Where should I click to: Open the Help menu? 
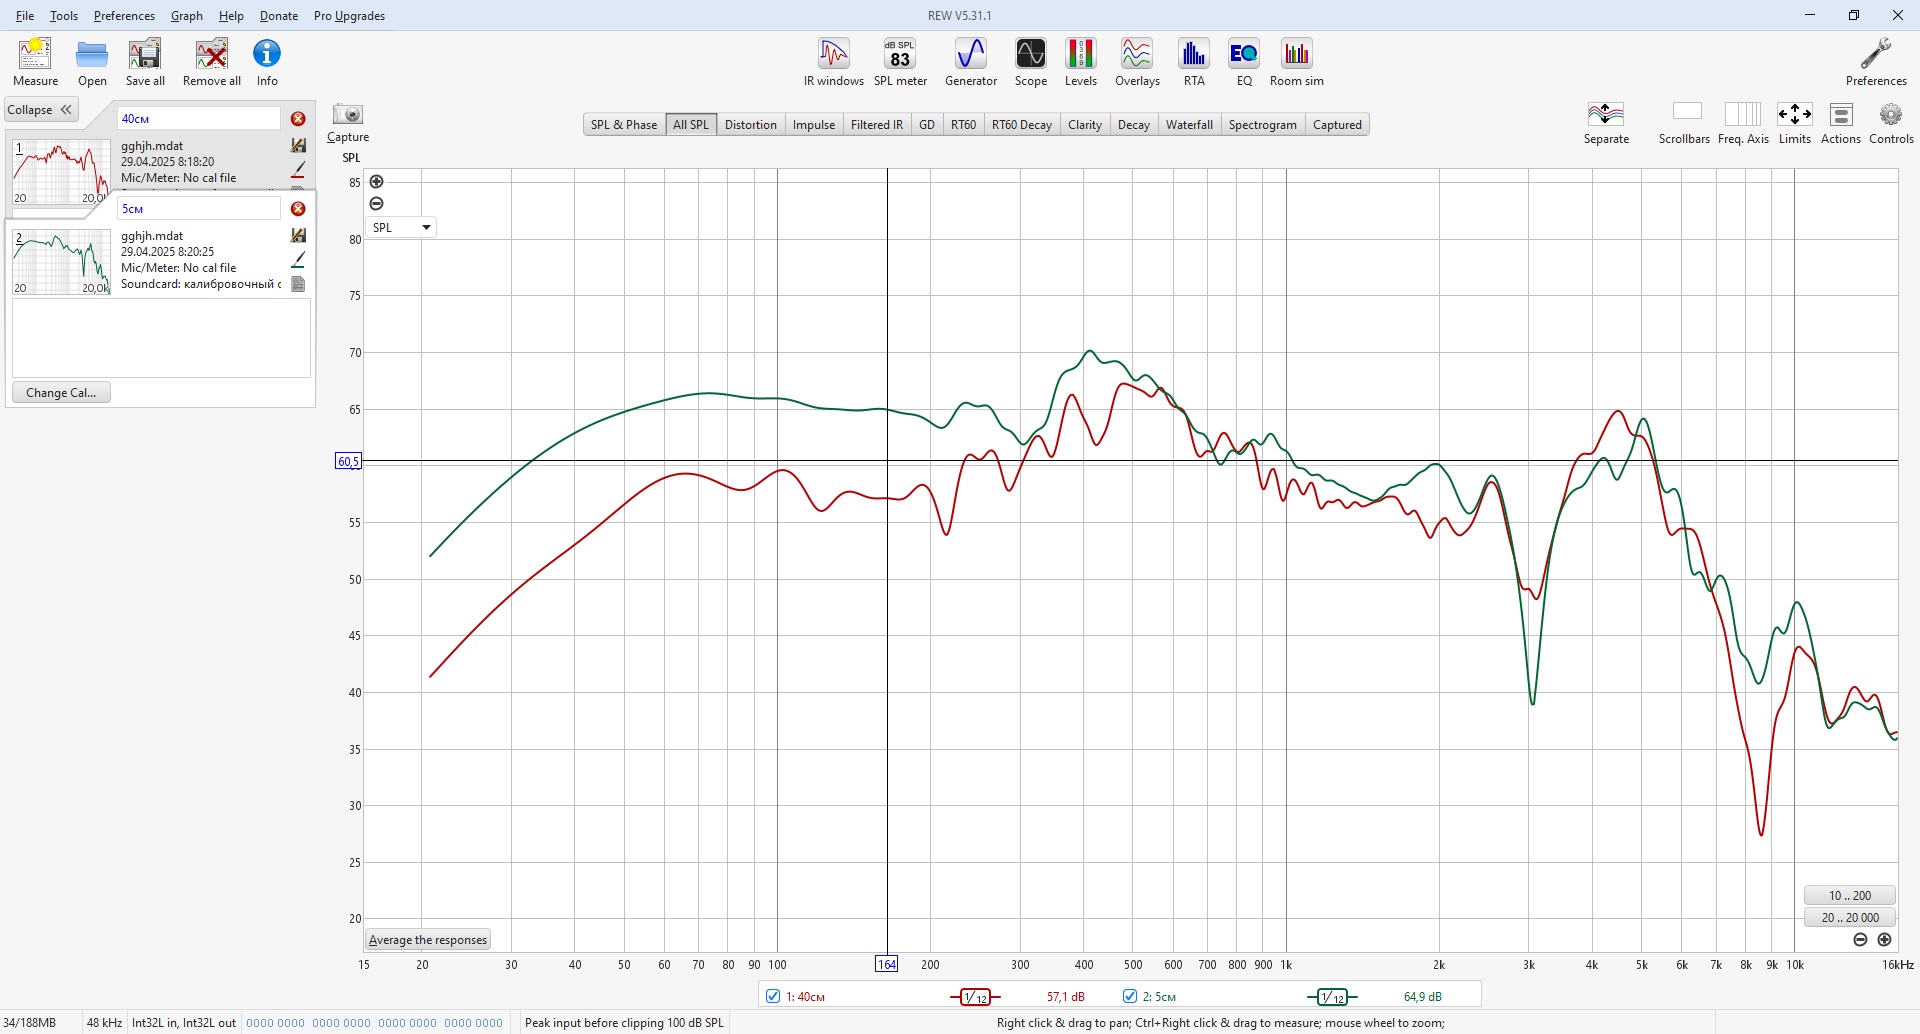click(x=231, y=16)
